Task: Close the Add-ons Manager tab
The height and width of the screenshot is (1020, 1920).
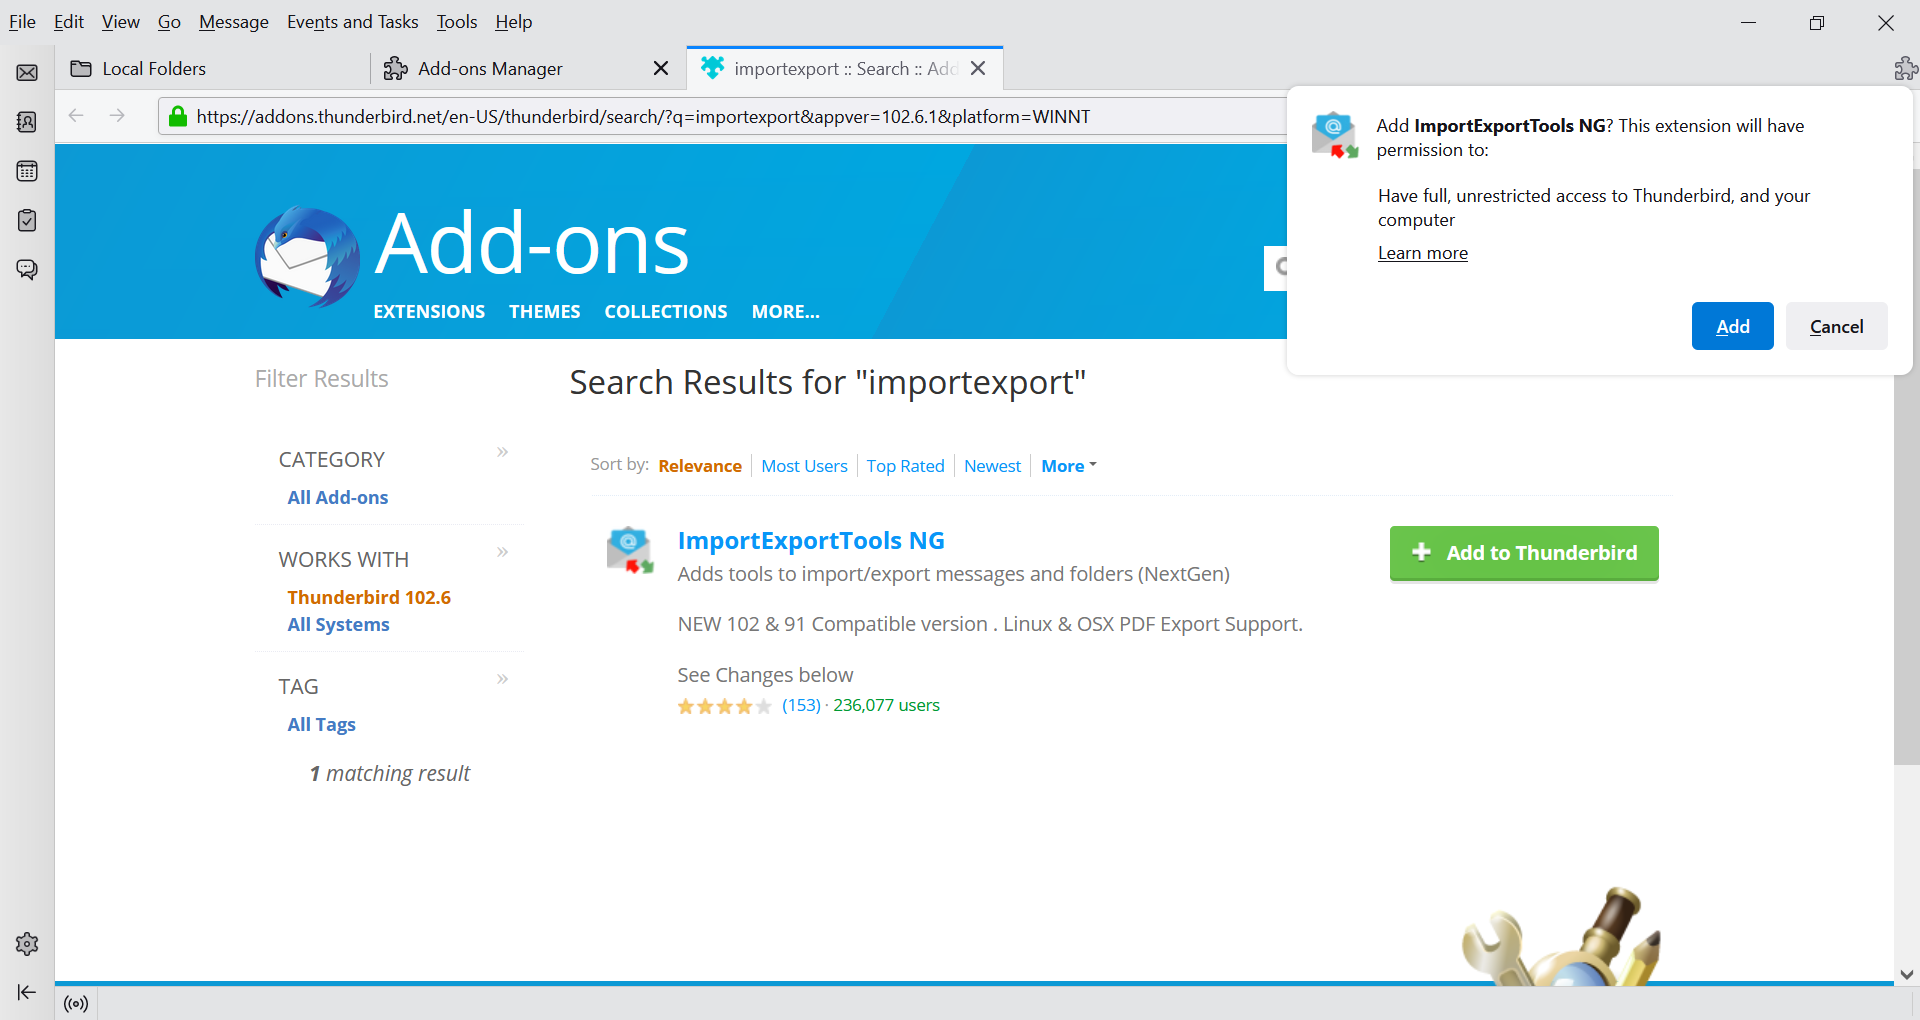Action: (661, 68)
